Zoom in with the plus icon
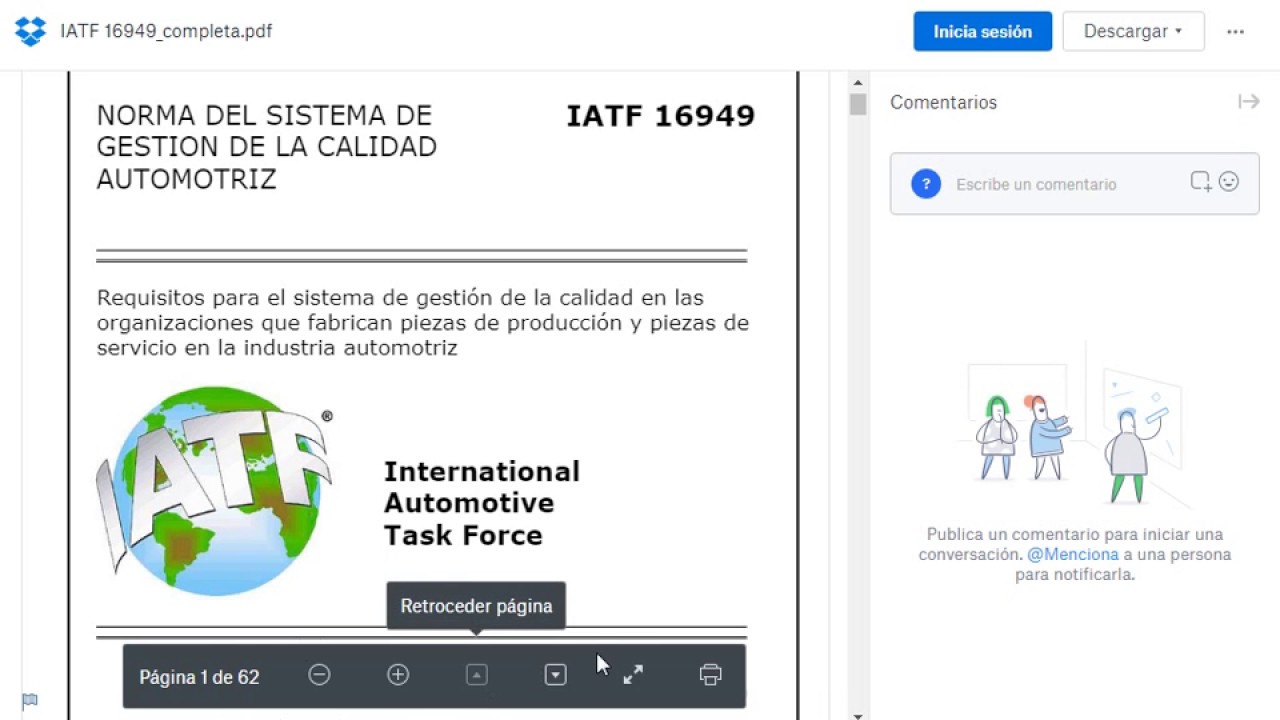 coord(398,675)
